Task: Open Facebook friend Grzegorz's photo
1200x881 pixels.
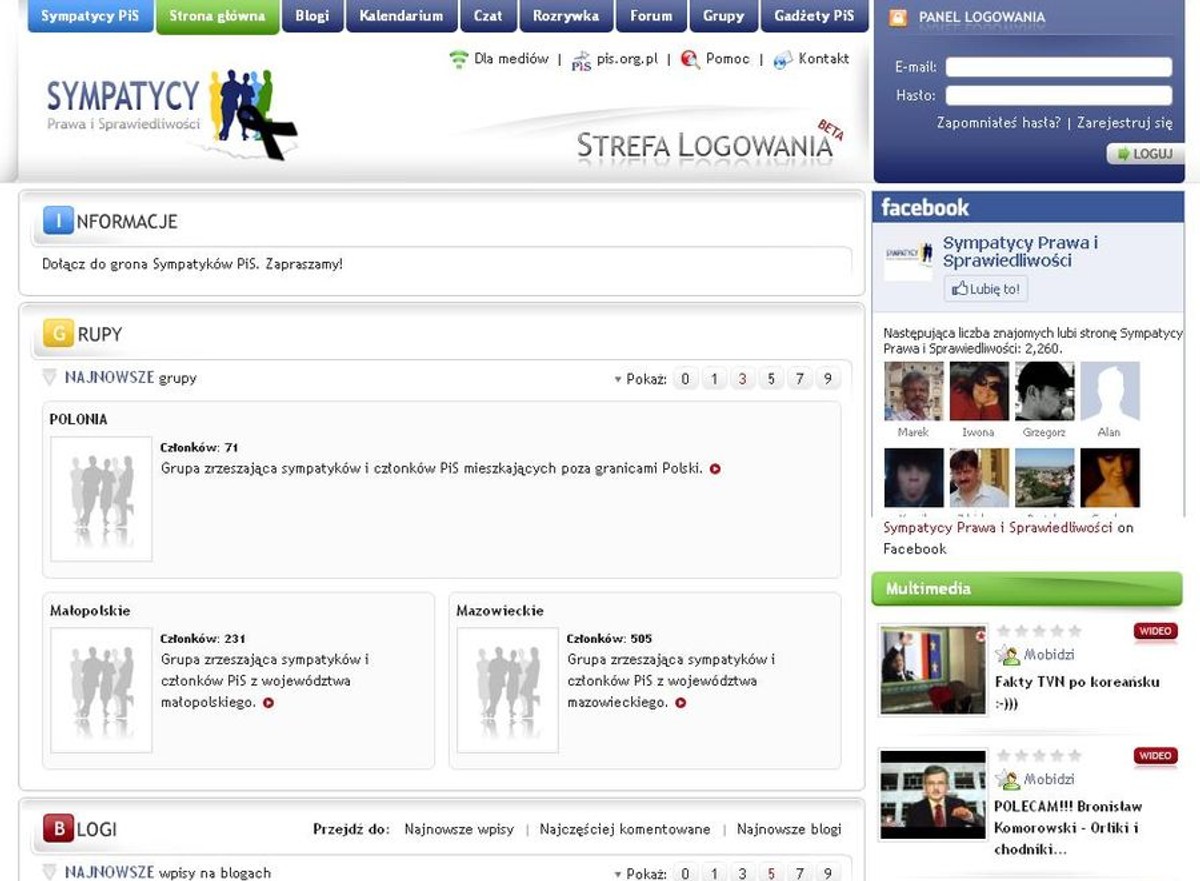Action: tap(1045, 391)
